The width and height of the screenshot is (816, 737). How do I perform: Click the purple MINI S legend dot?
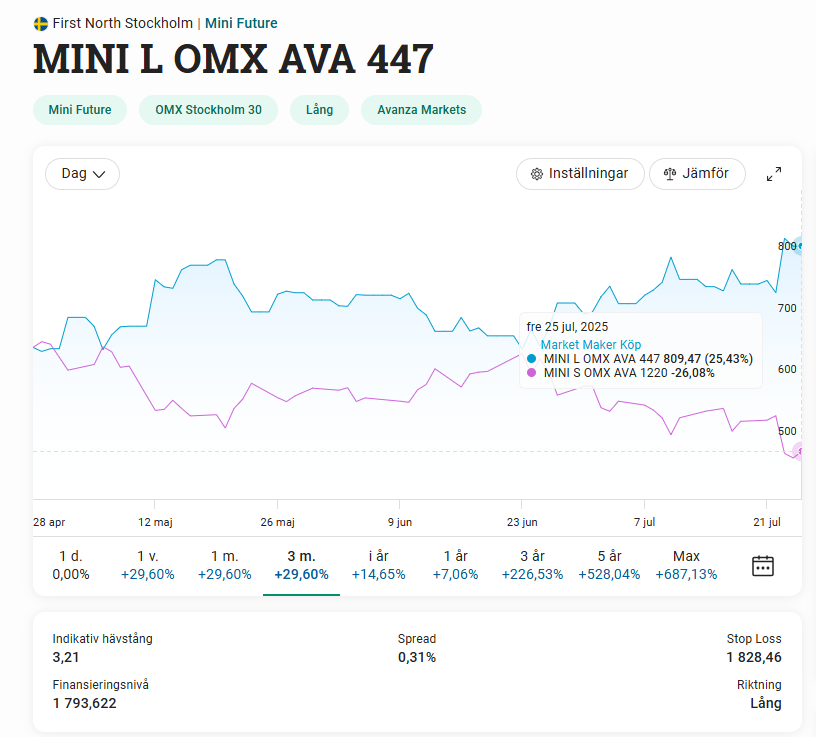click(x=531, y=373)
